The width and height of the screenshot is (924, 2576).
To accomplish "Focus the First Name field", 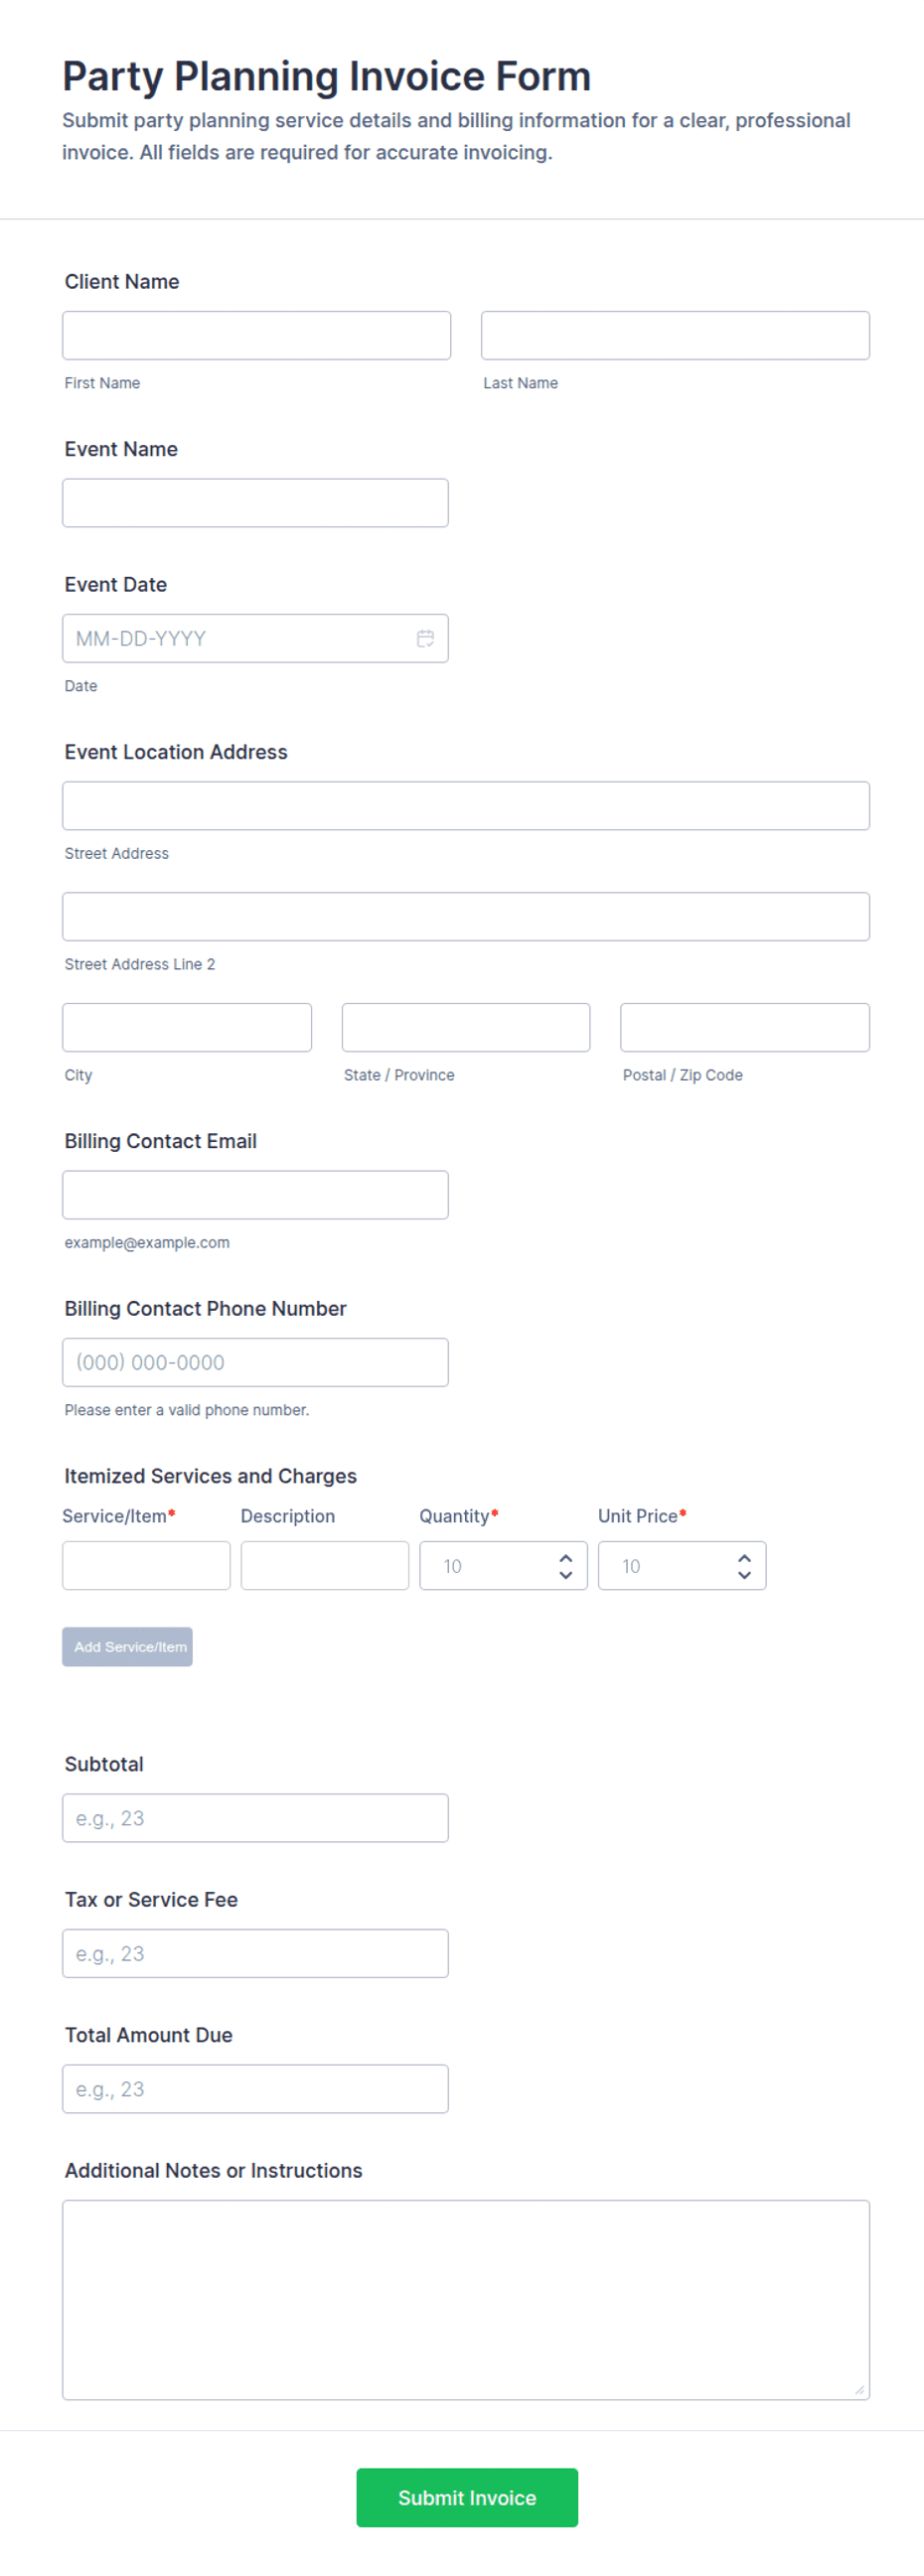I will [x=256, y=335].
